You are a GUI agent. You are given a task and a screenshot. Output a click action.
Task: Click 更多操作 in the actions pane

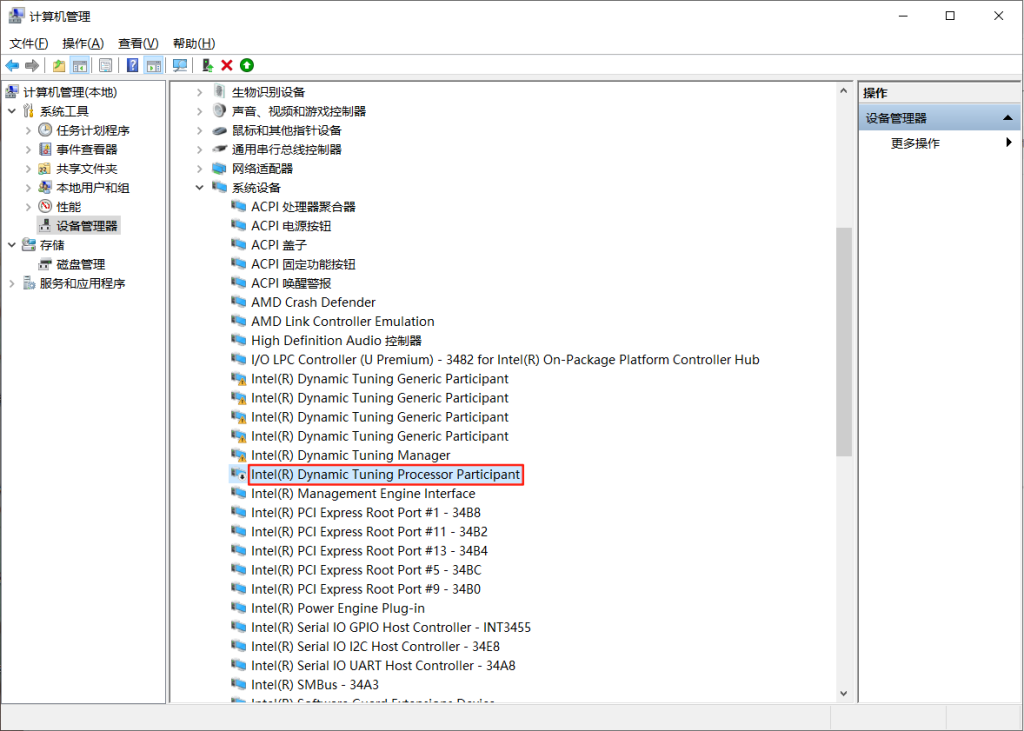[915, 144]
